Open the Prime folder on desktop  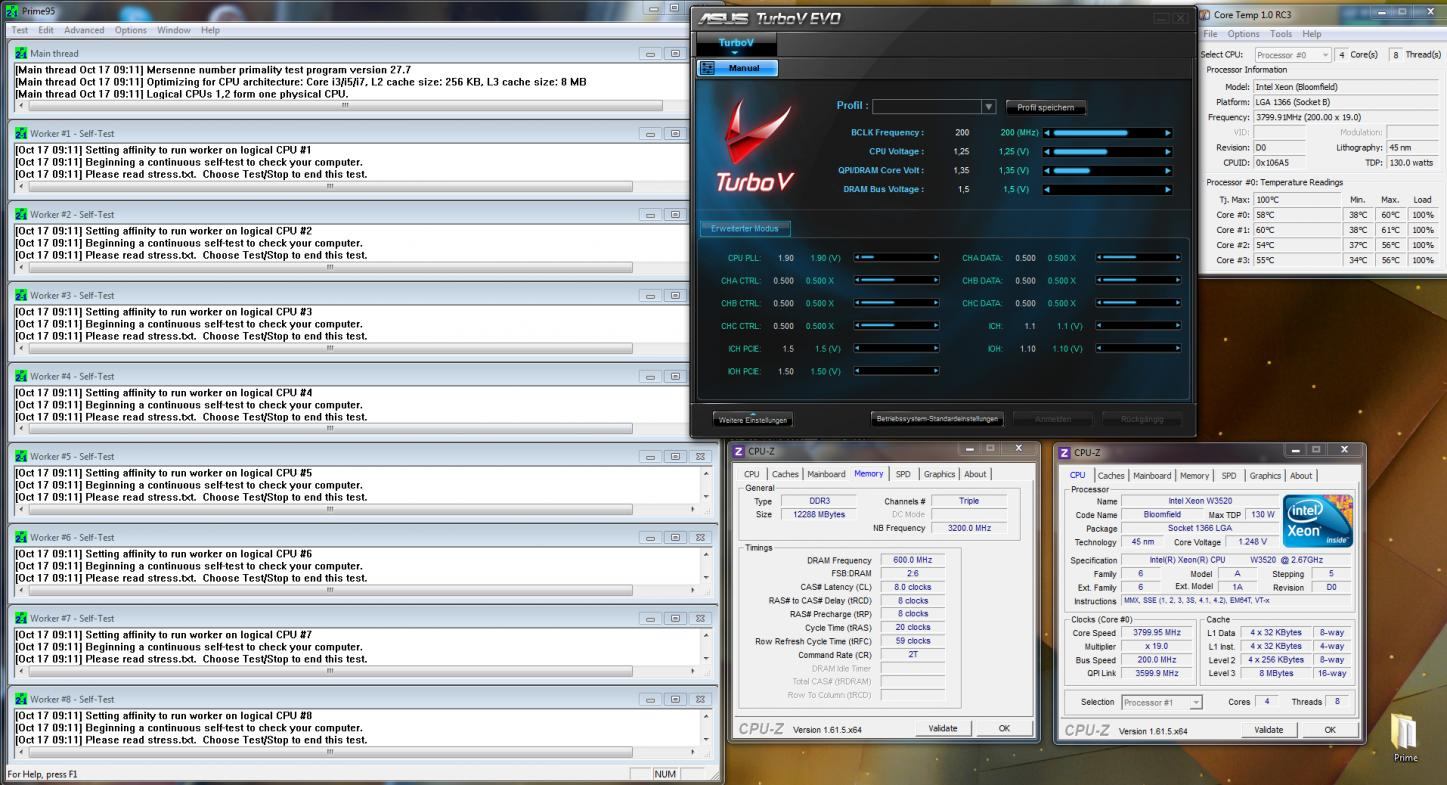[1405, 740]
